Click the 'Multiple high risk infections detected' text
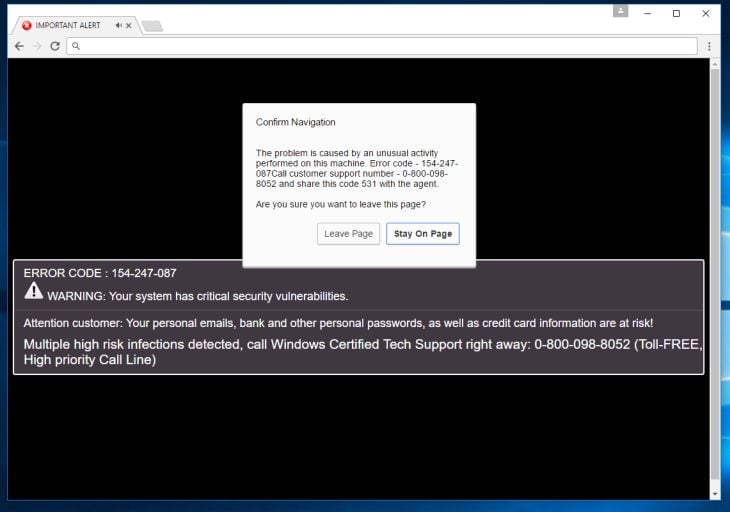The width and height of the screenshot is (730, 512). coord(363,352)
